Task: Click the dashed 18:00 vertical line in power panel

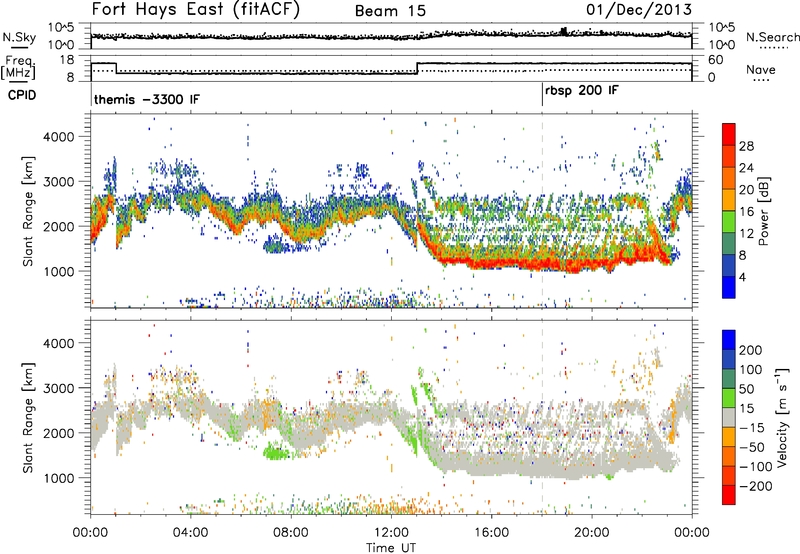Action: (542, 211)
